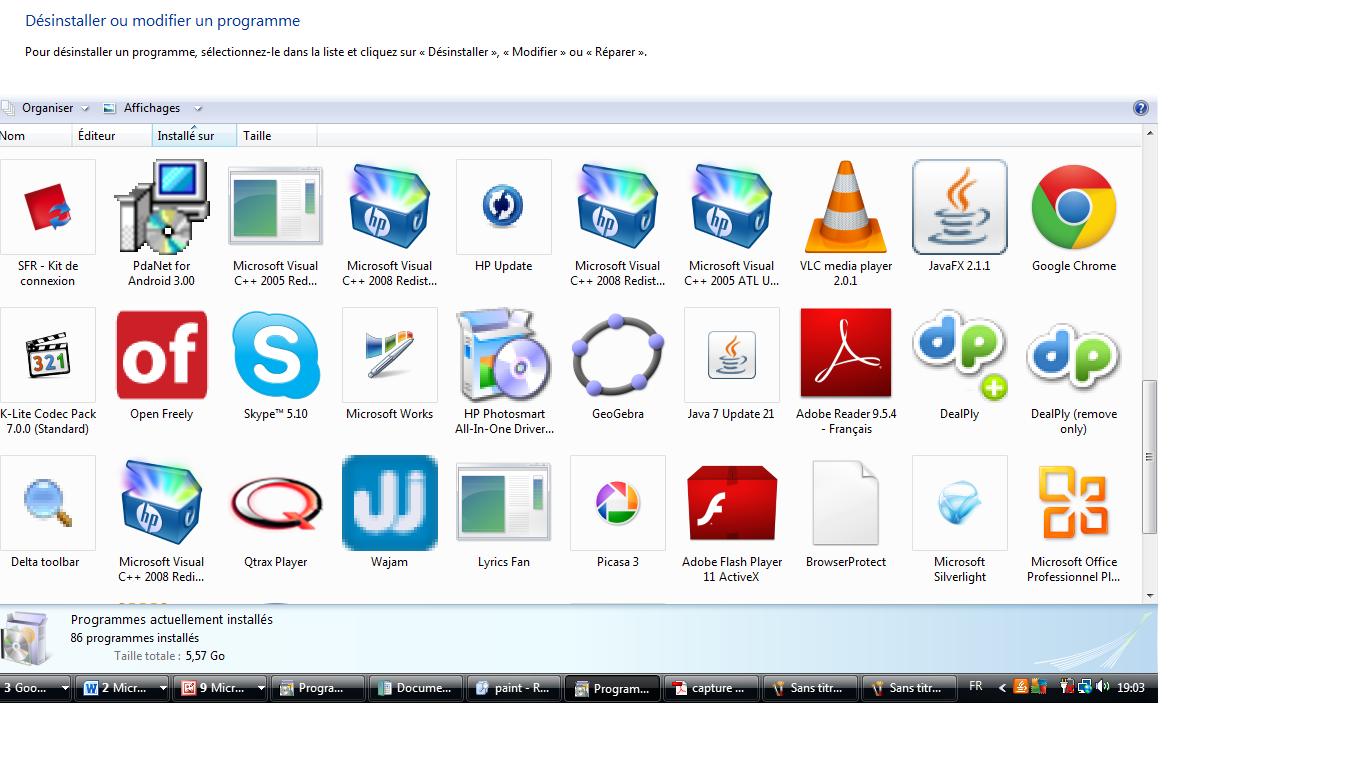Open the 'capture ...' PDF taskbar window
Viewport: 1366px width, 768px height.
(x=711, y=688)
